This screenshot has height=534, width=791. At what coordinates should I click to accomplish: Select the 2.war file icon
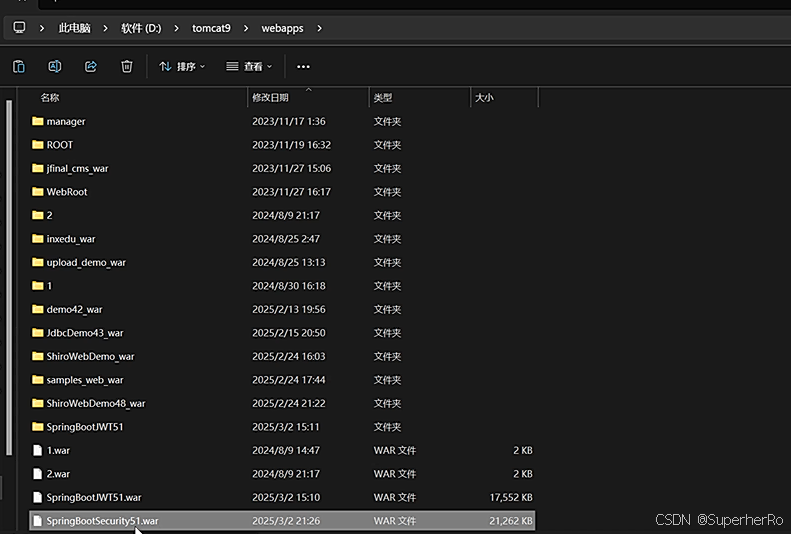coord(37,473)
